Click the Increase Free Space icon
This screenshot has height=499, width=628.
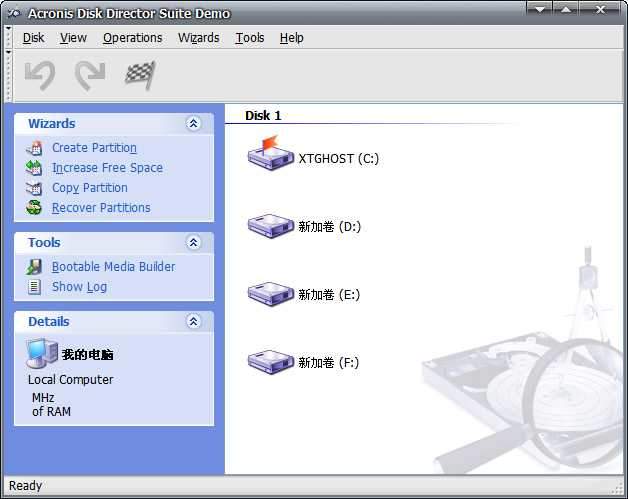pos(34,168)
